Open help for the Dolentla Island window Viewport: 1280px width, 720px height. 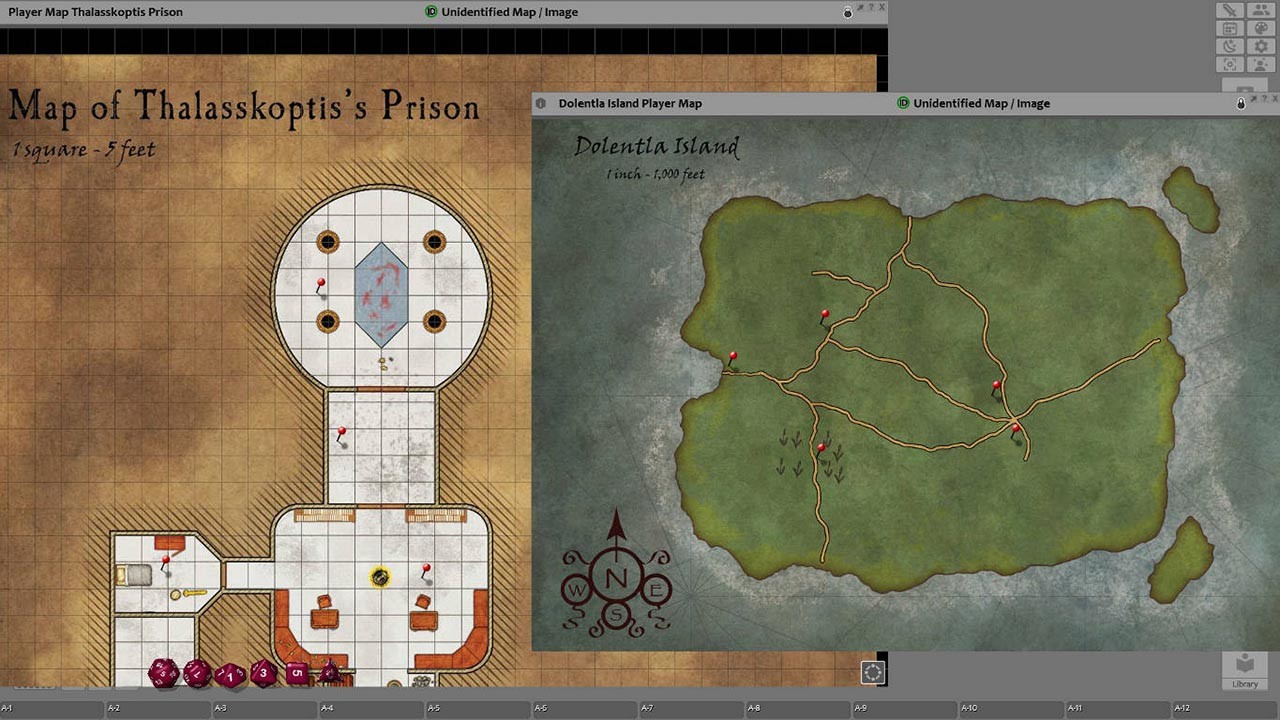(x=1263, y=99)
